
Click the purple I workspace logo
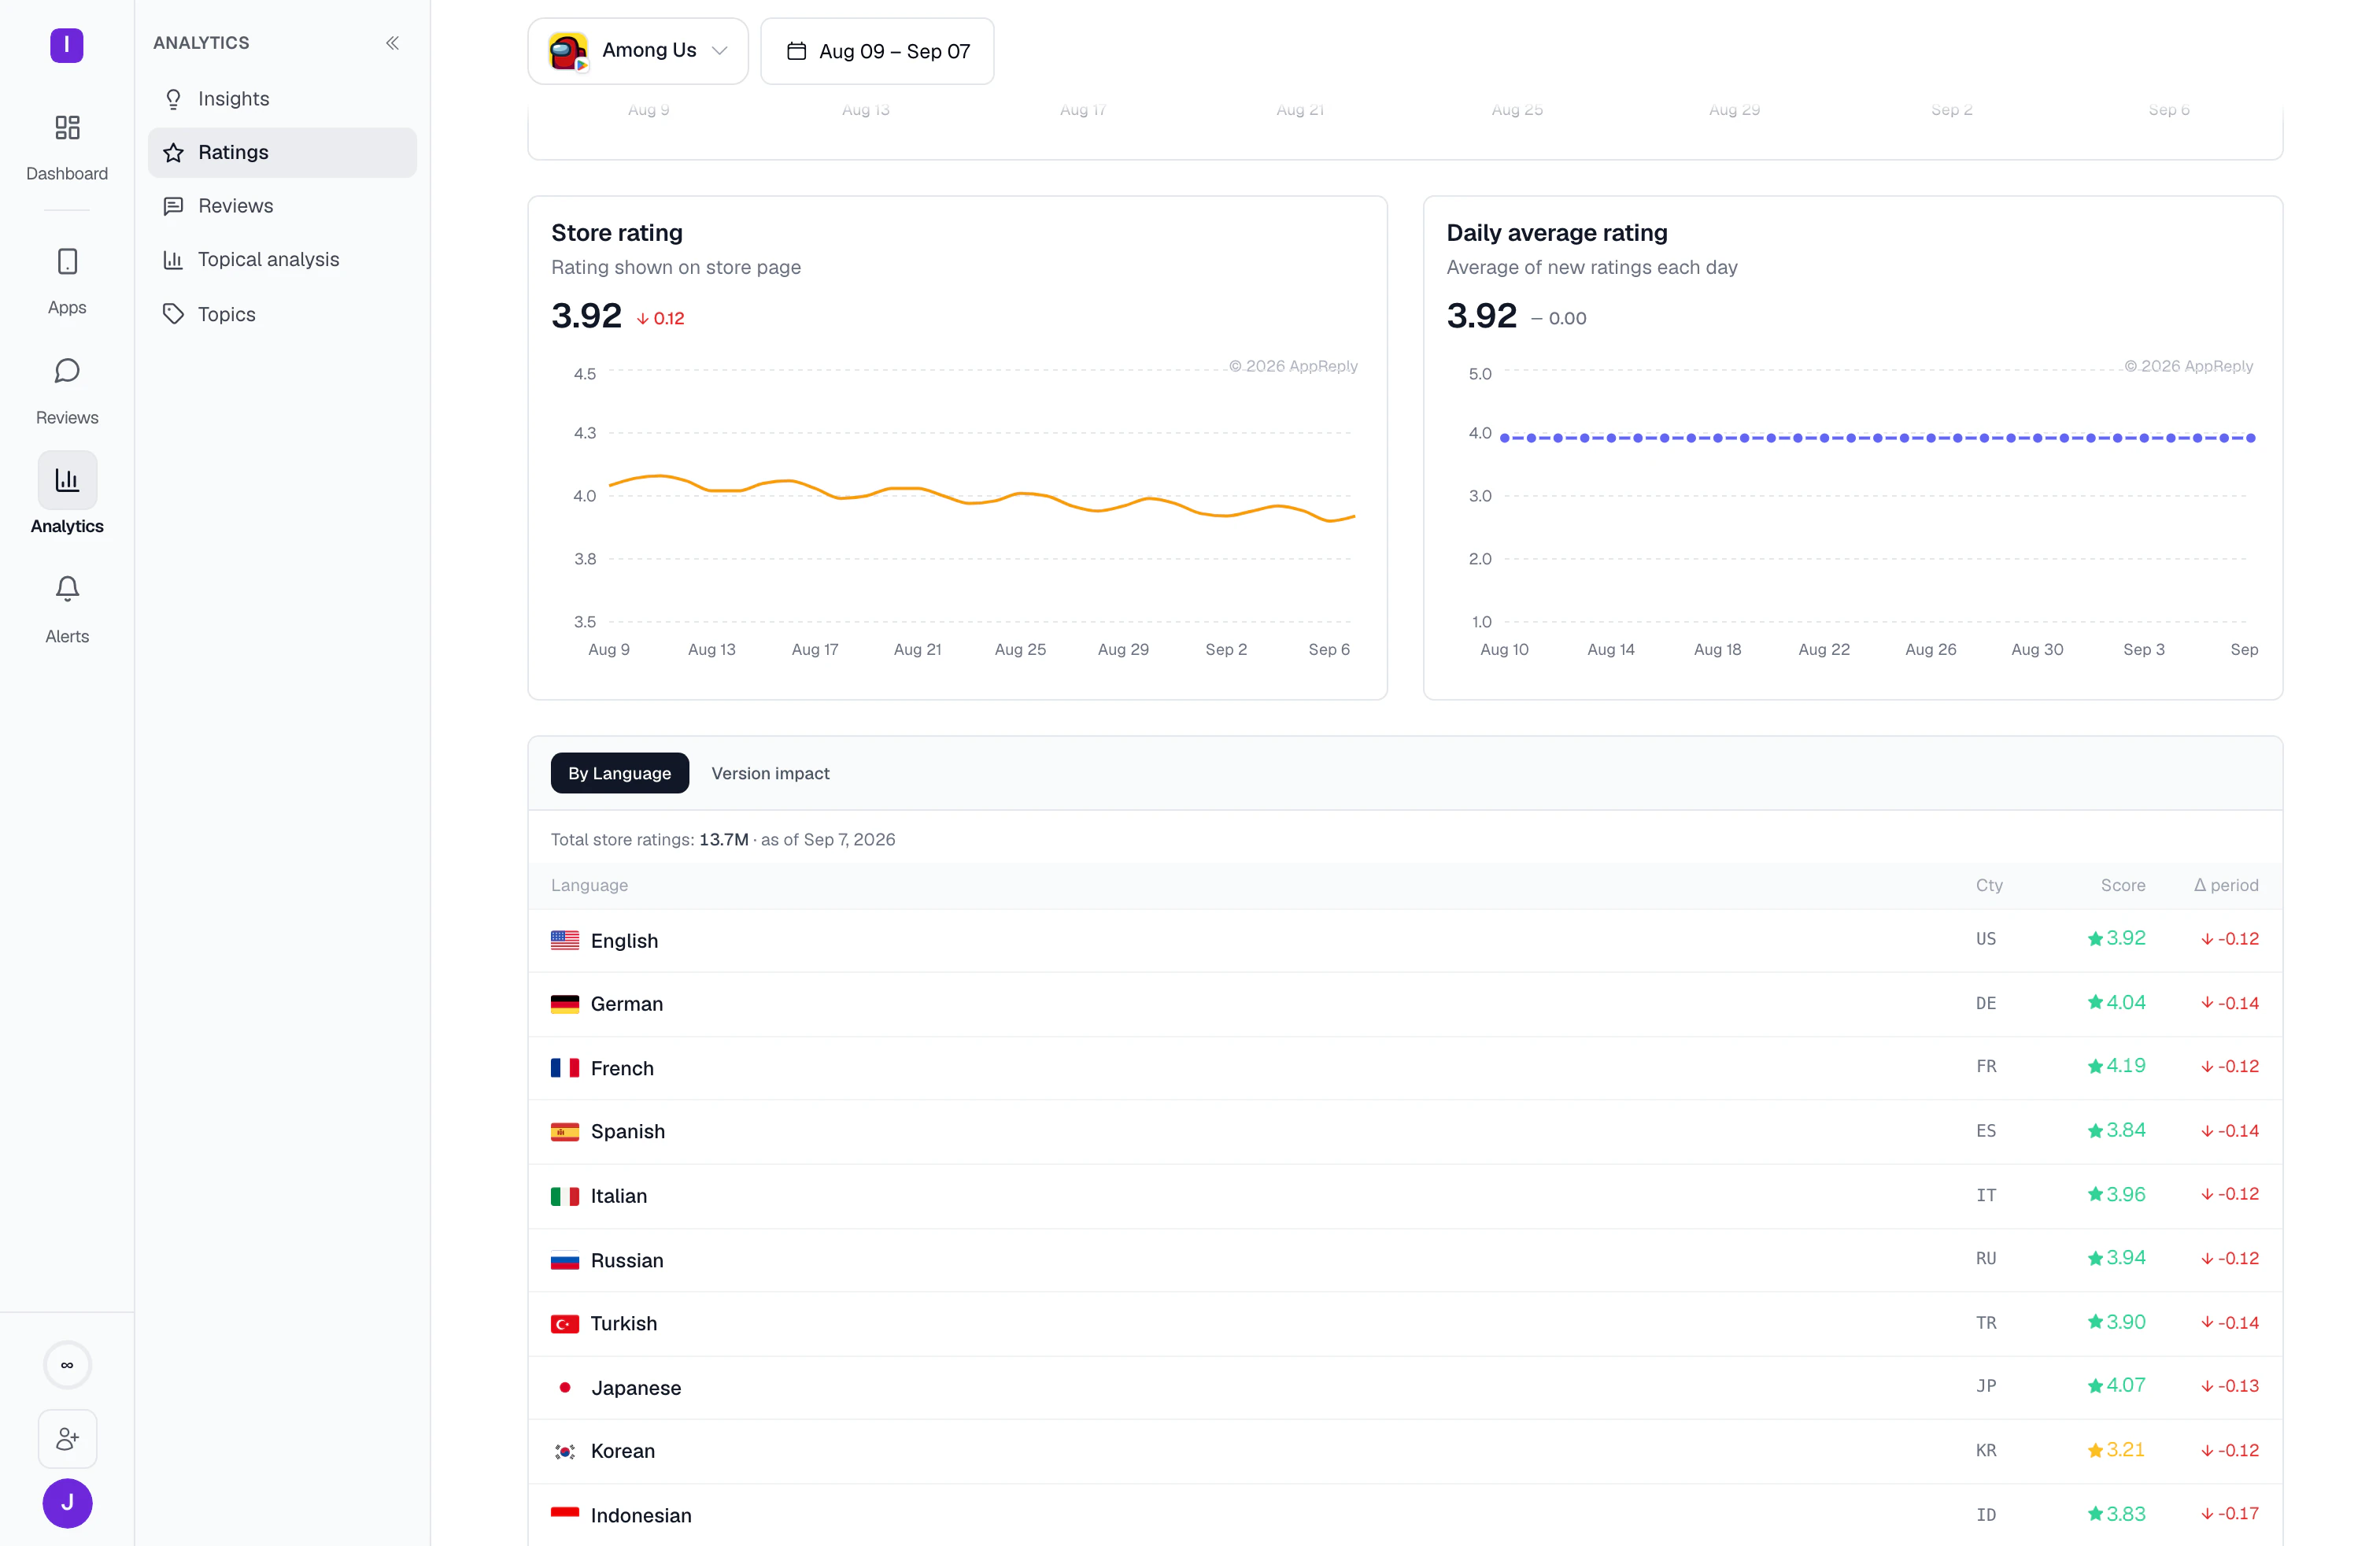[67, 45]
